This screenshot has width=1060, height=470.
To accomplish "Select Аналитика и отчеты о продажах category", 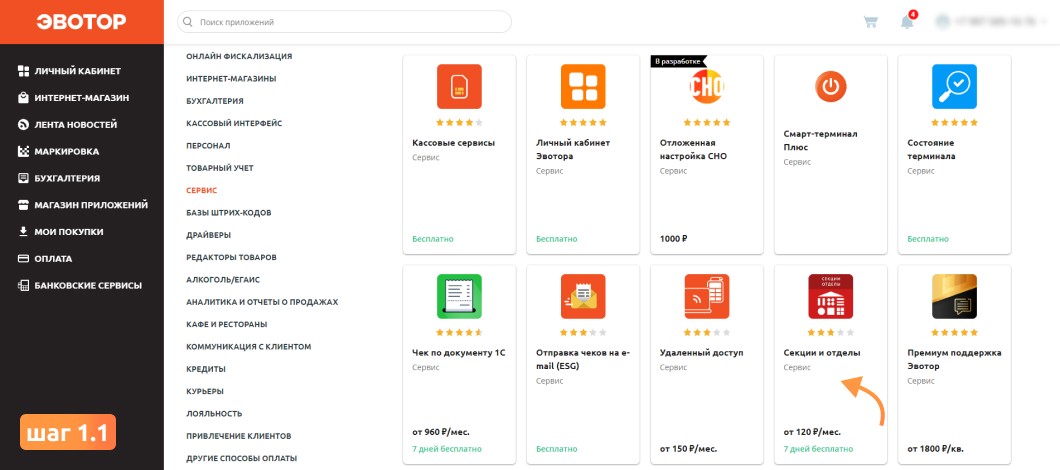I will (x=262, y=302).
